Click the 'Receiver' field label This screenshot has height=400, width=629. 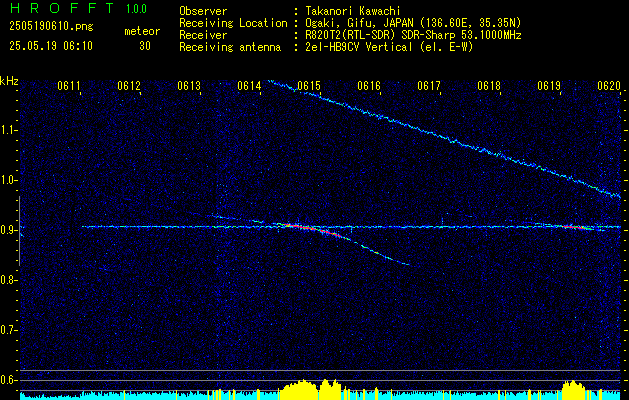click(x=203, y=35)
